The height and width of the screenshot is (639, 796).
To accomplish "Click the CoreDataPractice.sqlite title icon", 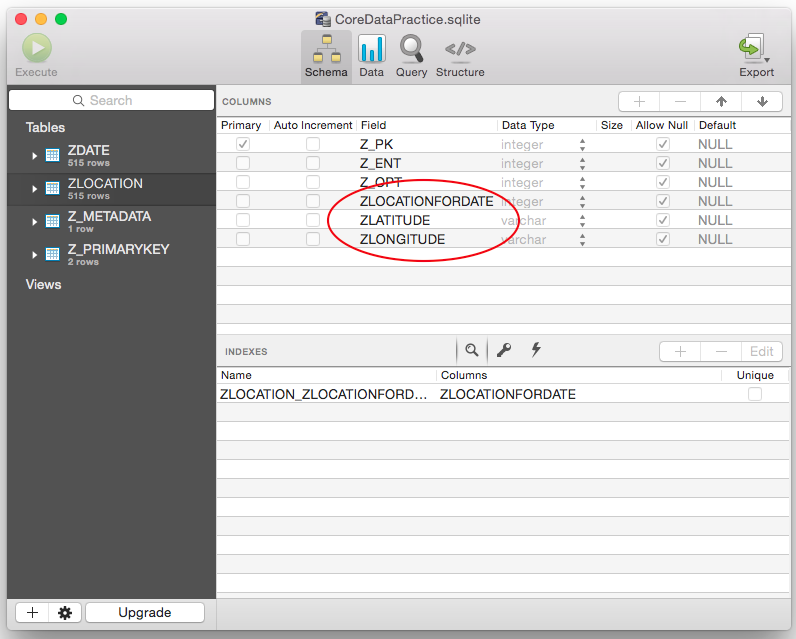I will (x=323, y=19).
